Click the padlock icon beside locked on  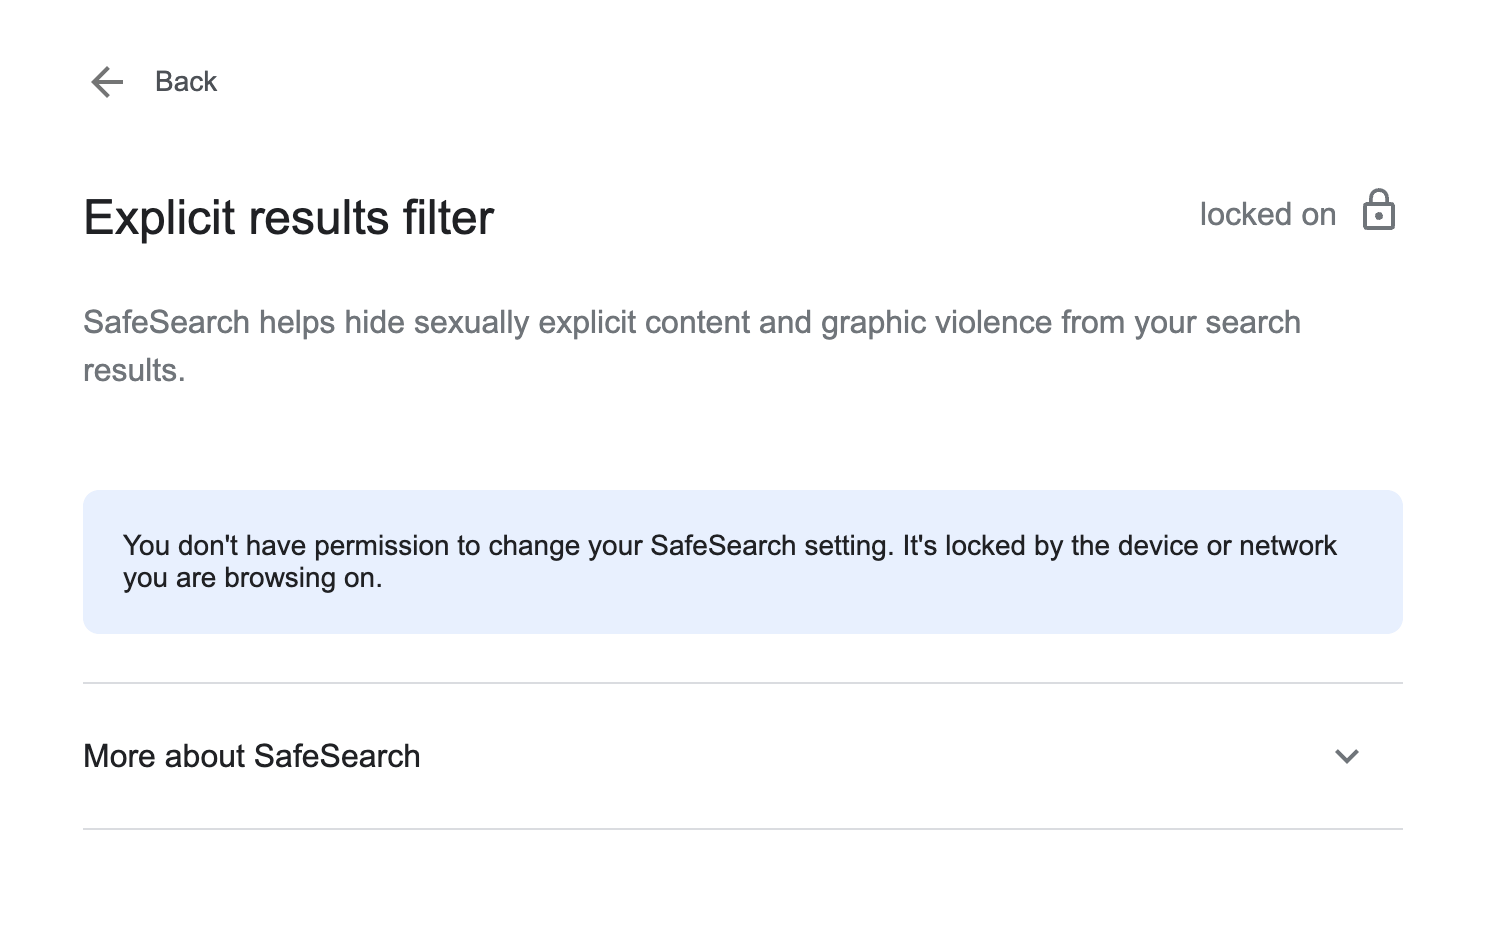click(1378, 211)
